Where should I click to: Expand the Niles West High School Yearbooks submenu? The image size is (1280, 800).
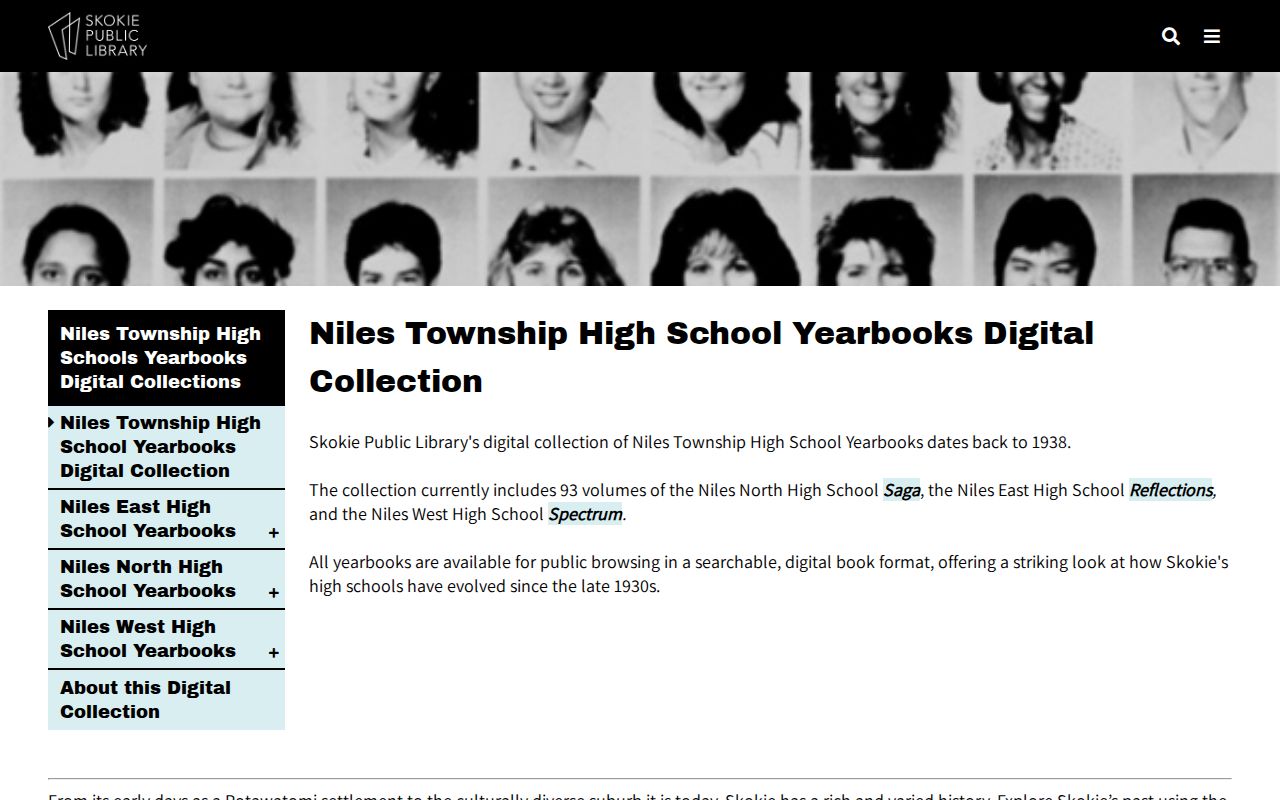273,653
